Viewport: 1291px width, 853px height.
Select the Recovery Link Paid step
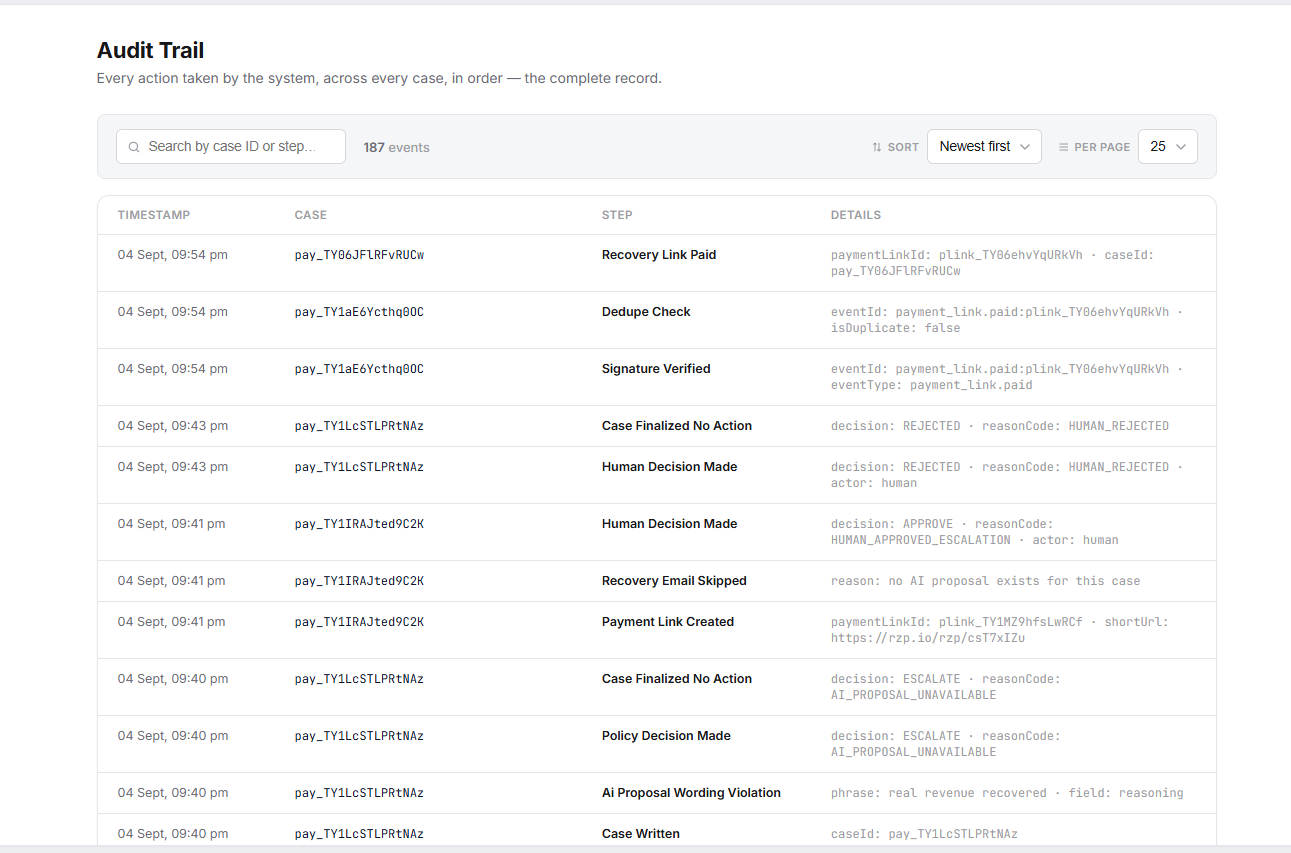pos(659,255)
